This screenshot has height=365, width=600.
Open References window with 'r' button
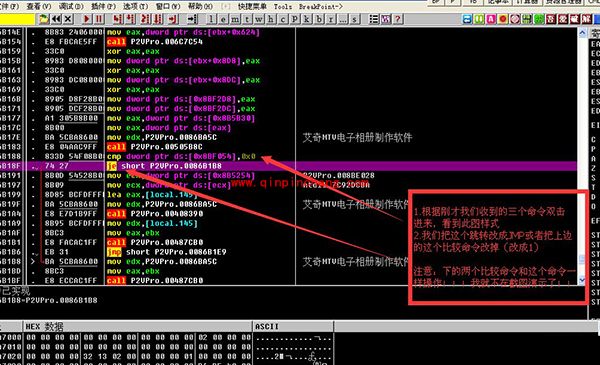[331, 19]
